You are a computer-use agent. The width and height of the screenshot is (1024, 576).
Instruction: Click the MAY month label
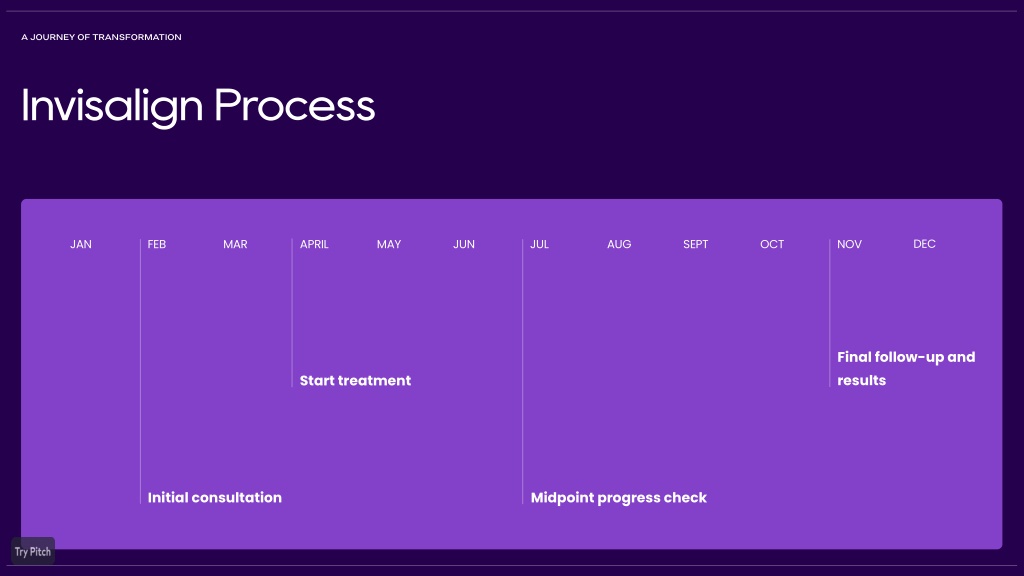click(x=389, y=244)
